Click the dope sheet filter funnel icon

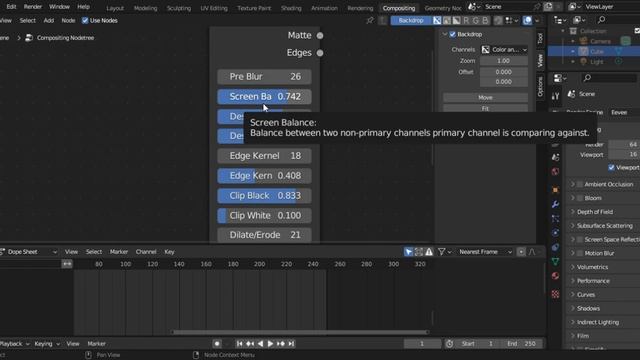pos(442,252)
